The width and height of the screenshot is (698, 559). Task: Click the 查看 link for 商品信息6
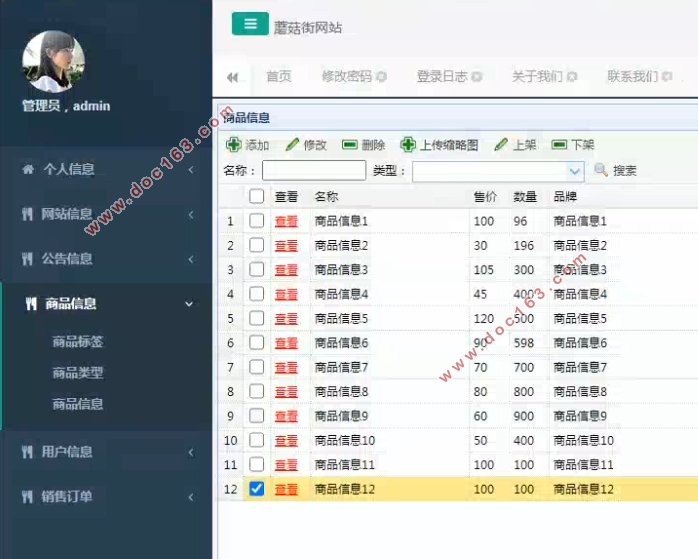pyautogui.click(x=286, y=343)
